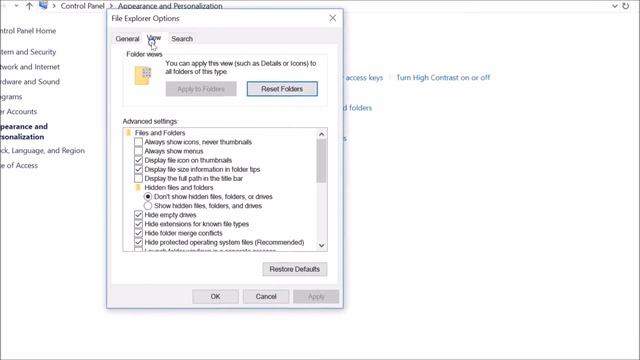Click the Advanced settings scrollbar up arrow
The image size is (640, 360).
click(x=322, y=134)
